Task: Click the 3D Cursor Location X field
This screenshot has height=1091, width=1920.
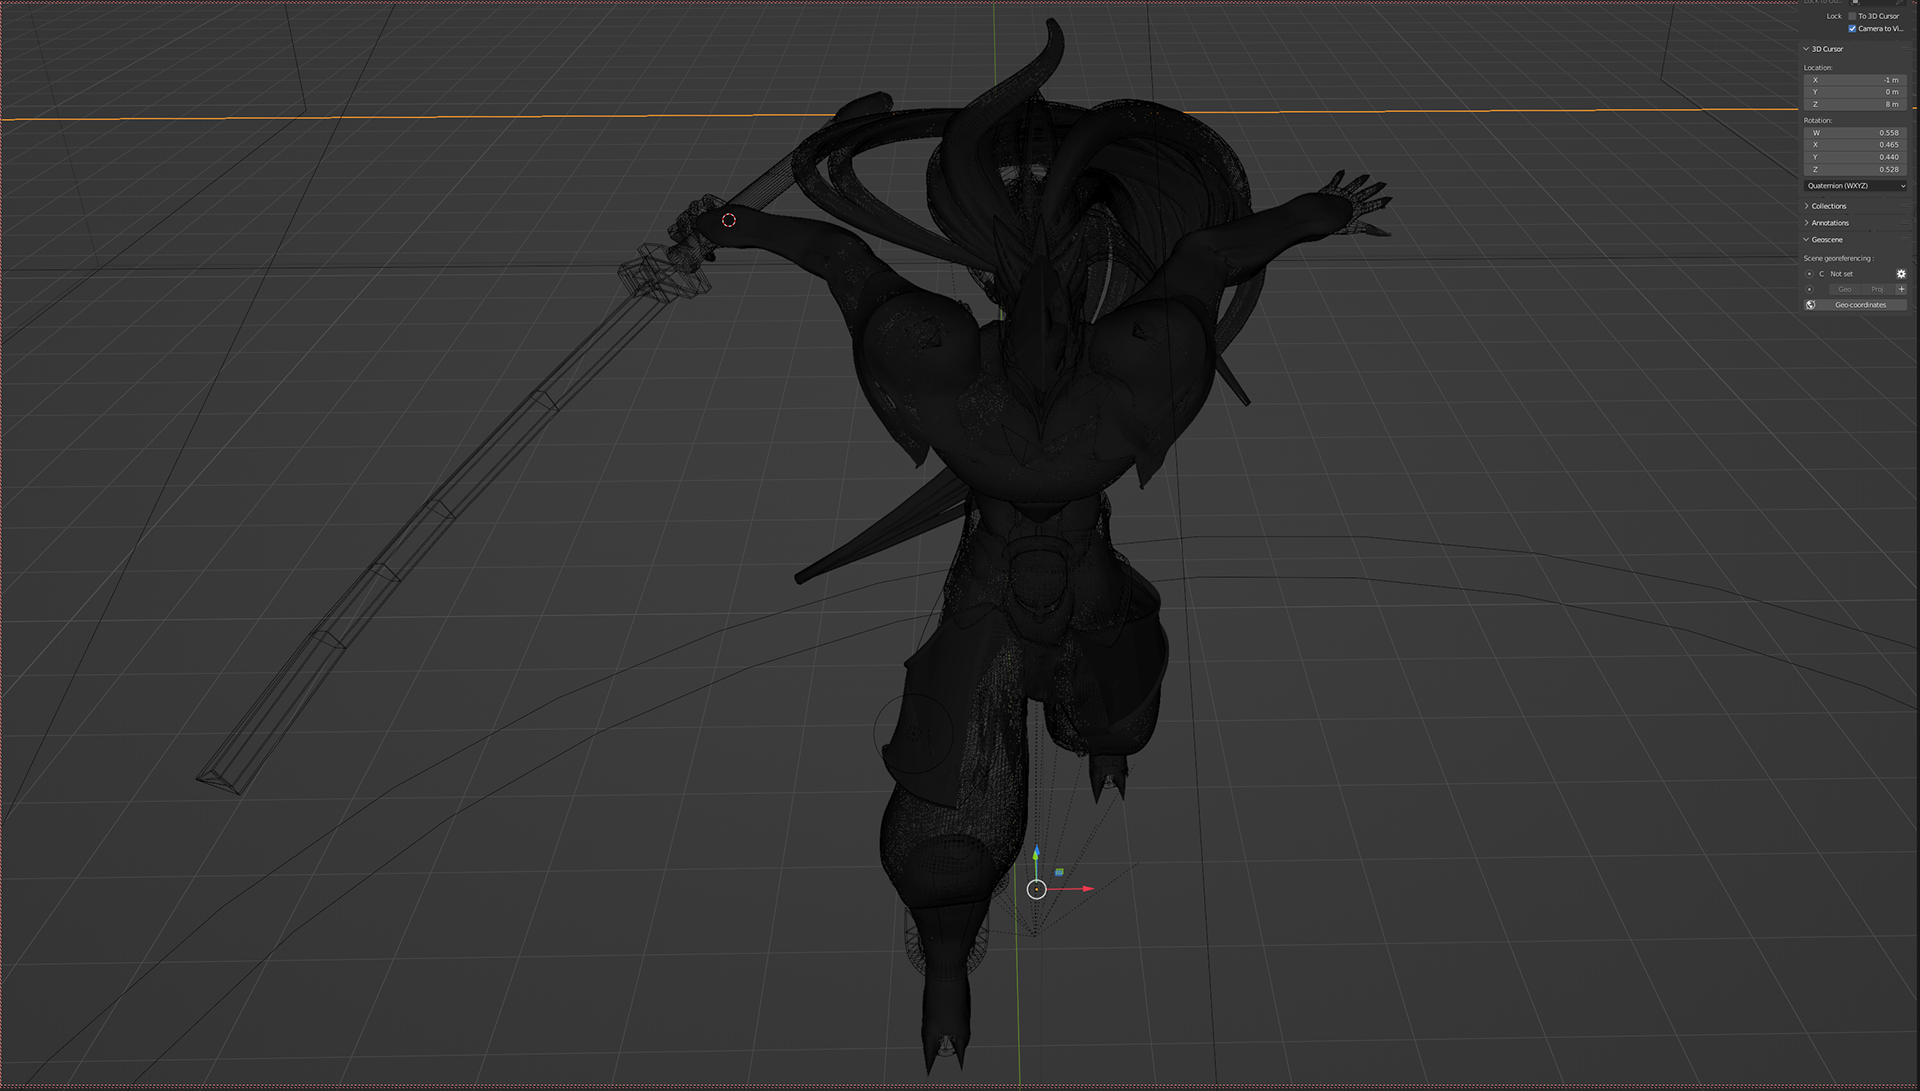Action: [1855, 80]
